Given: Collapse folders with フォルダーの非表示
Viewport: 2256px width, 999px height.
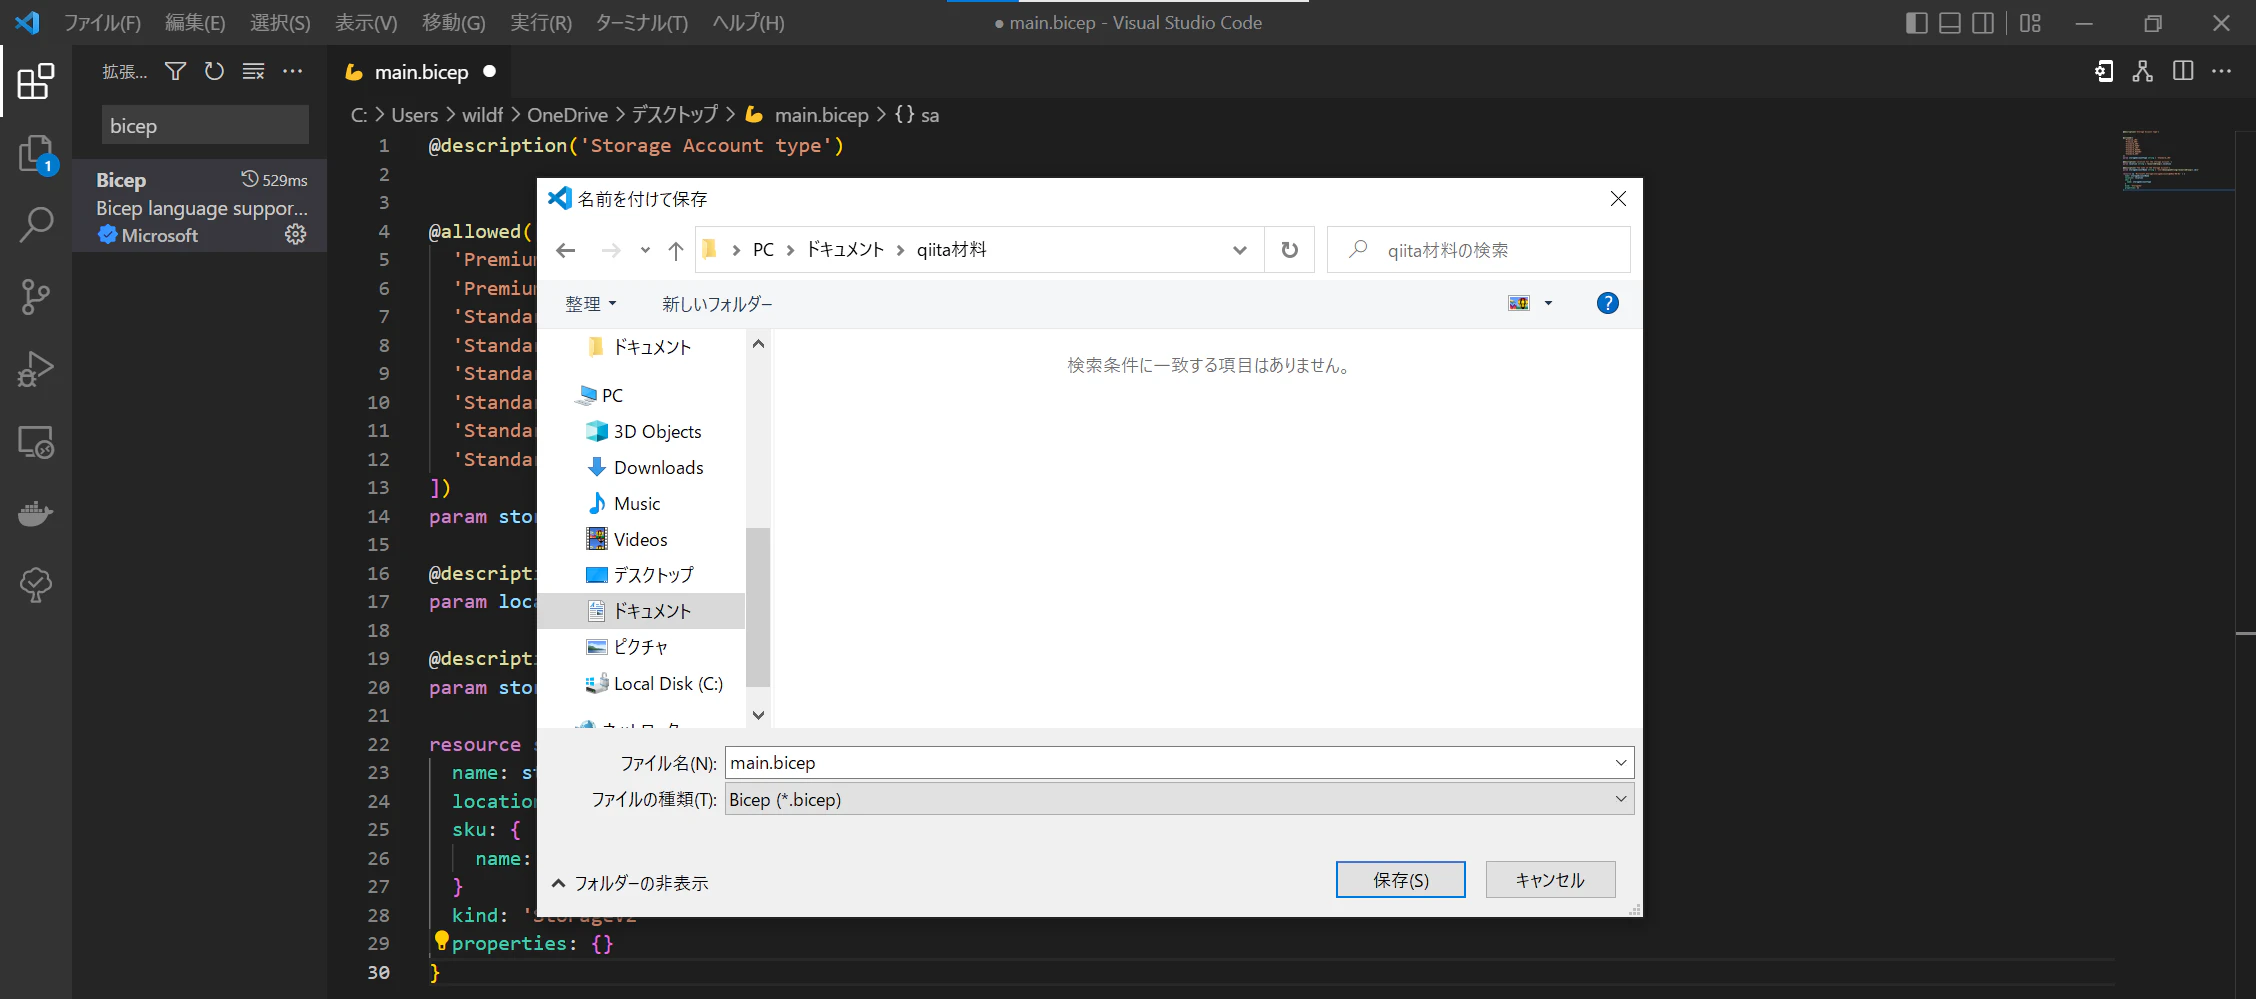Looking at the screenshot, I should [x=630, y=883].
